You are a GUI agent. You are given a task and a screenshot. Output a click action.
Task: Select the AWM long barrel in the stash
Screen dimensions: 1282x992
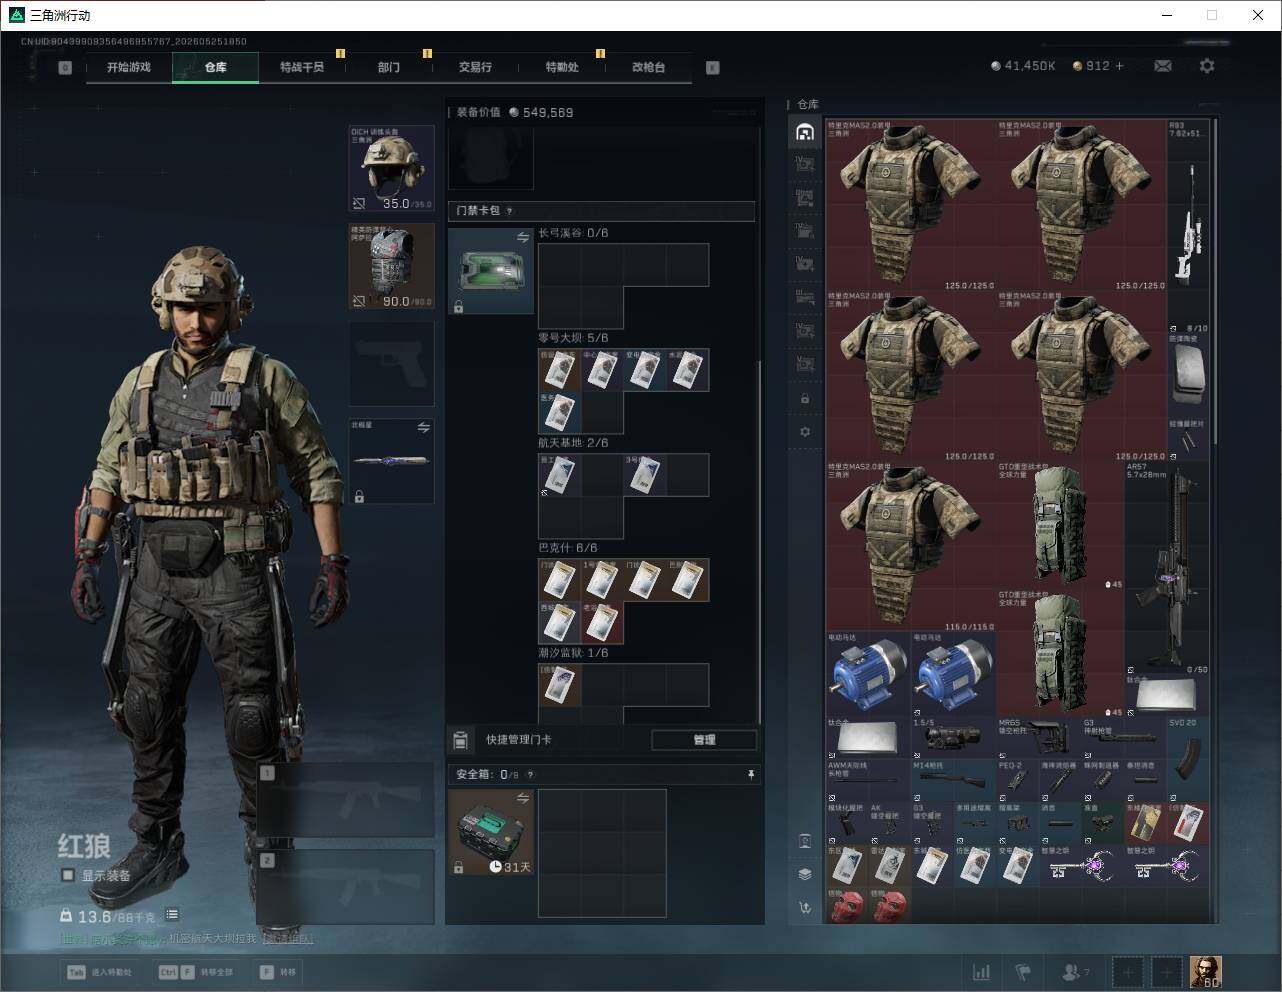[x=868, y=780]
